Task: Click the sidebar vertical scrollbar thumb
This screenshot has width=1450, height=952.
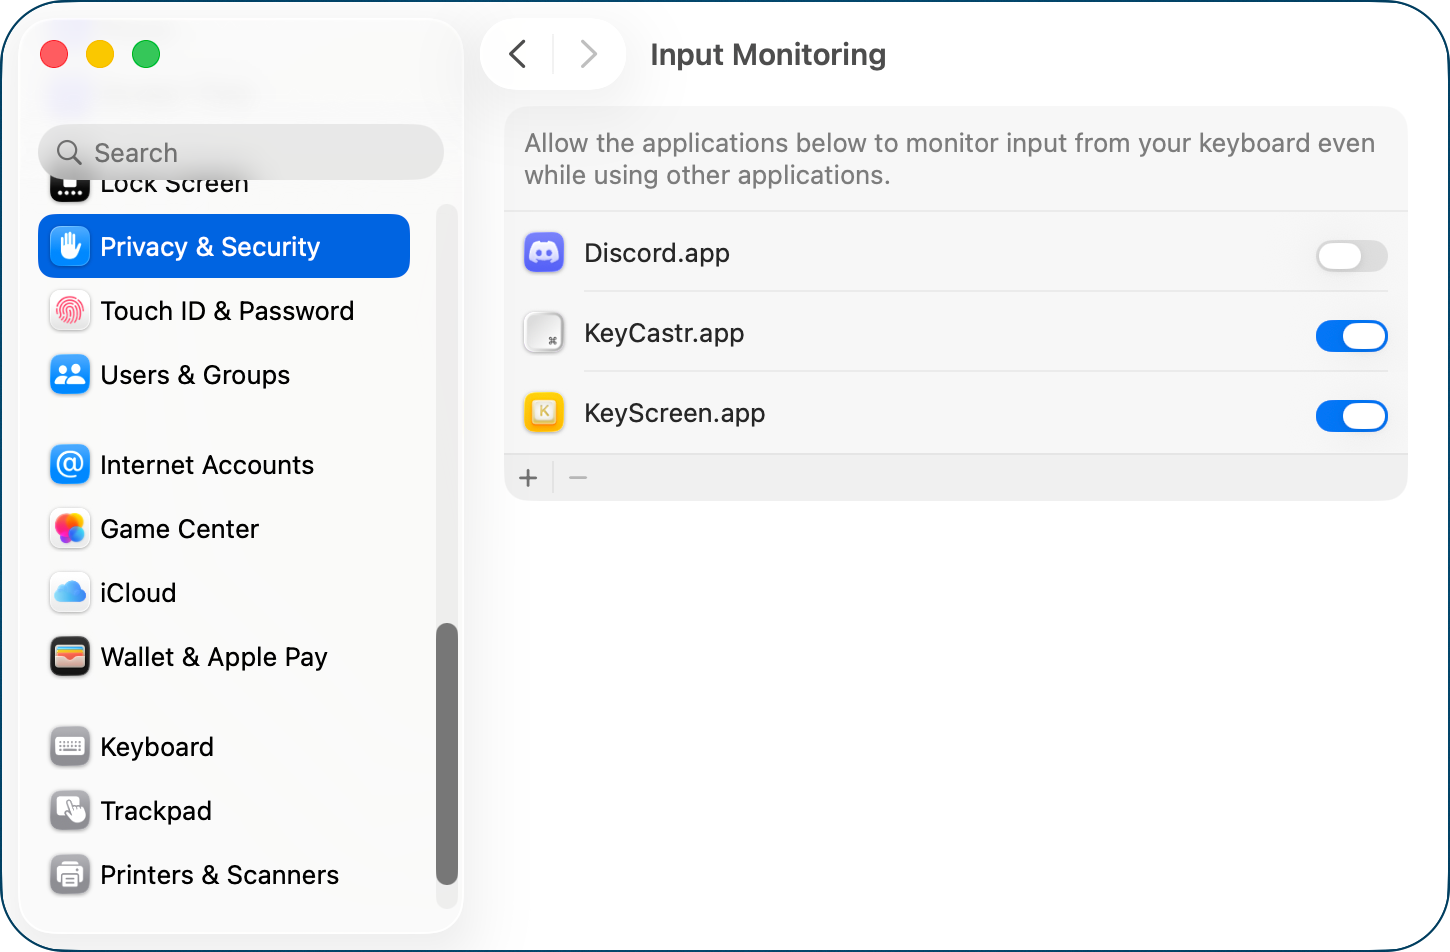Action: (447, 754)
